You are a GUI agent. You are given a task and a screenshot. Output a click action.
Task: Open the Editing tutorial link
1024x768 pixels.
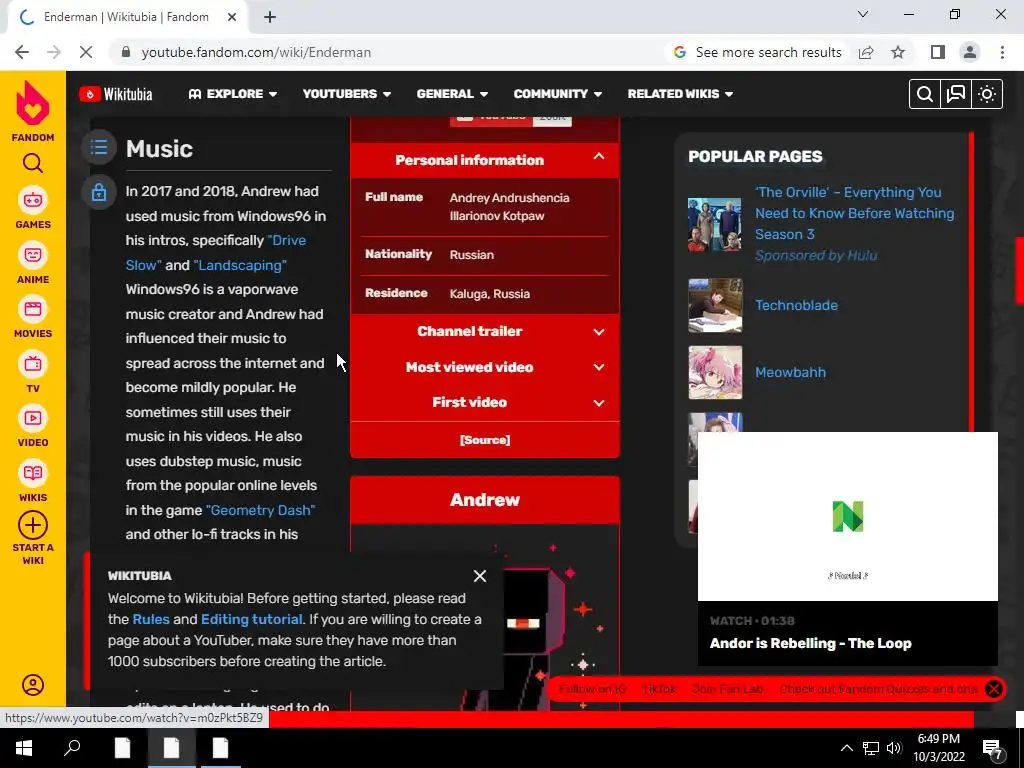click(x=251, y=619)
